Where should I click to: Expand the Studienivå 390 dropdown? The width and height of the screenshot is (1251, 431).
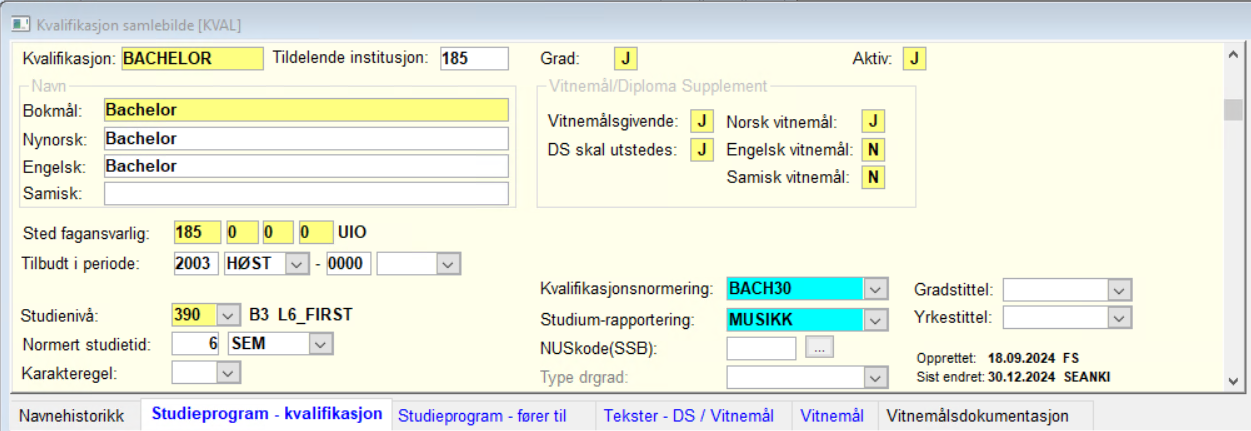(229, 315)
